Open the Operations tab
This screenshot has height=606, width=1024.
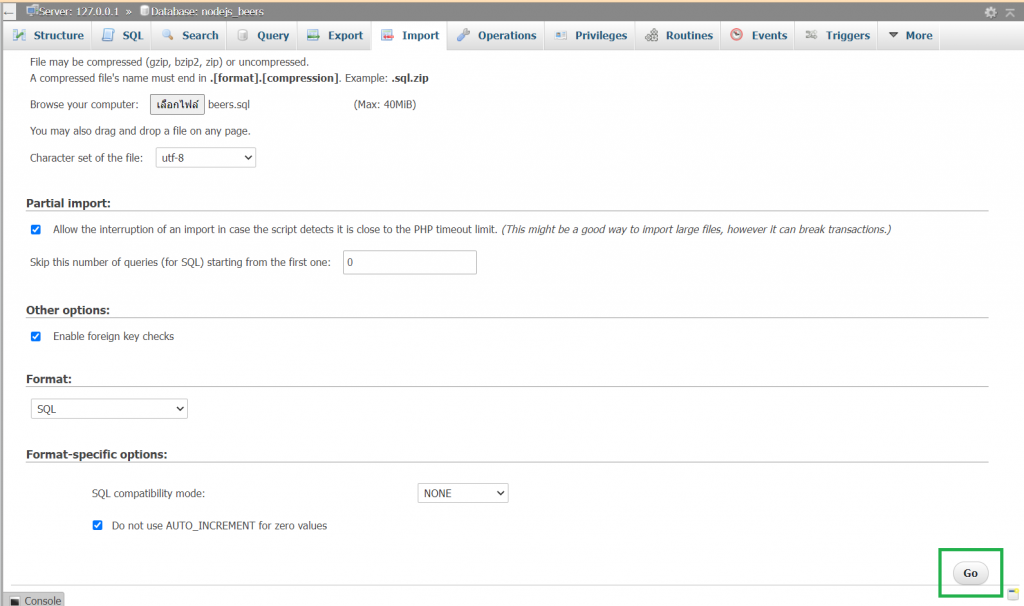point(496,35)
